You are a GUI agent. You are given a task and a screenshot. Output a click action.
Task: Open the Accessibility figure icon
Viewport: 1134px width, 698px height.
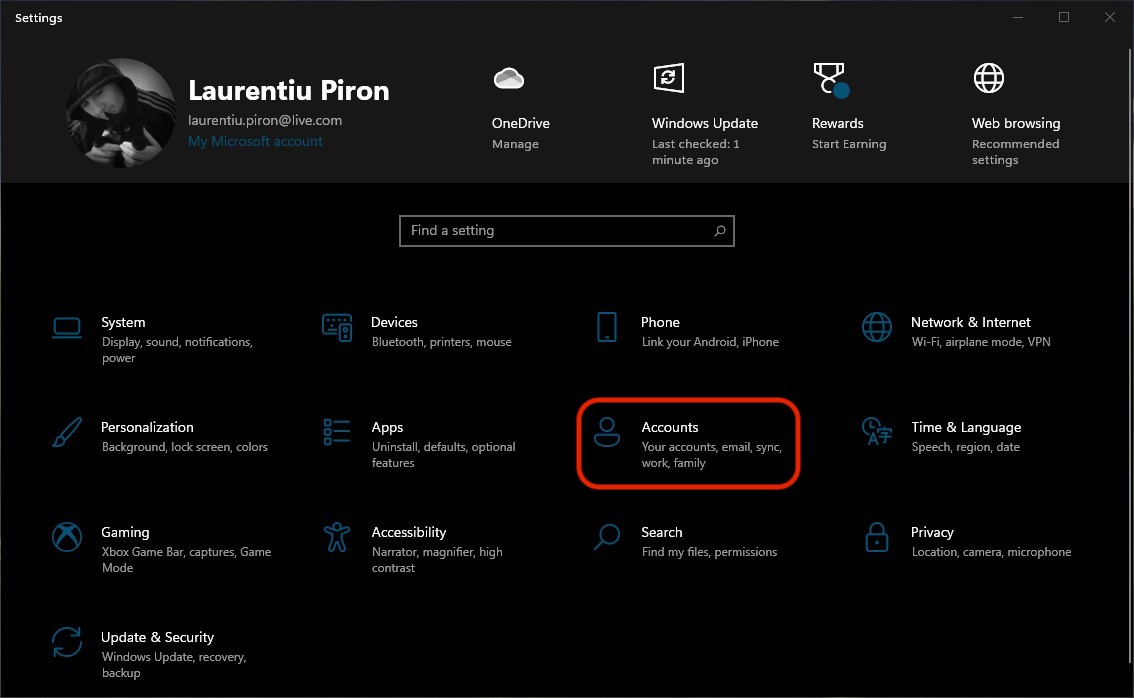pos(337,537)
